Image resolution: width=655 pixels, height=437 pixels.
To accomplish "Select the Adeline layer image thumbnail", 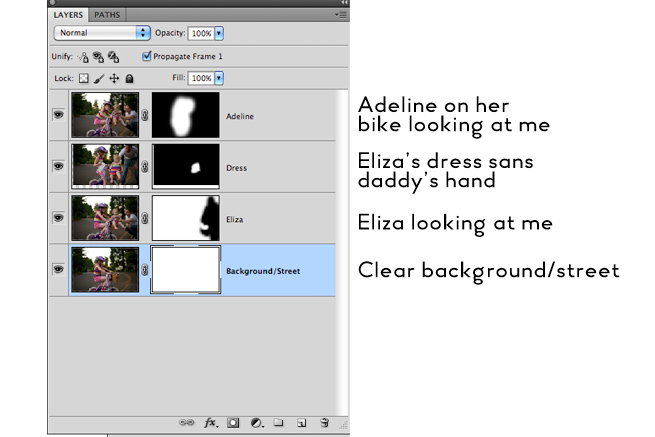I will point(105,115).
